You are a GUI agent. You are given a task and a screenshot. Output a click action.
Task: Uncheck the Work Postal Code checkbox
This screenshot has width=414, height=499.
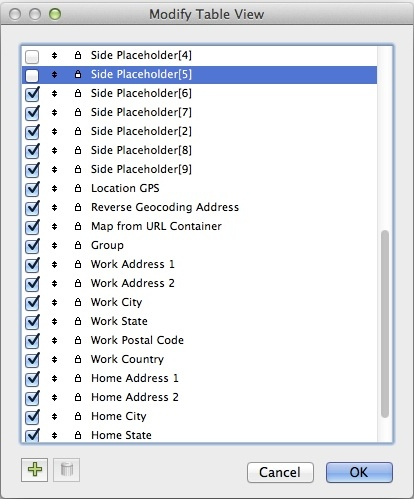(32, 341)
